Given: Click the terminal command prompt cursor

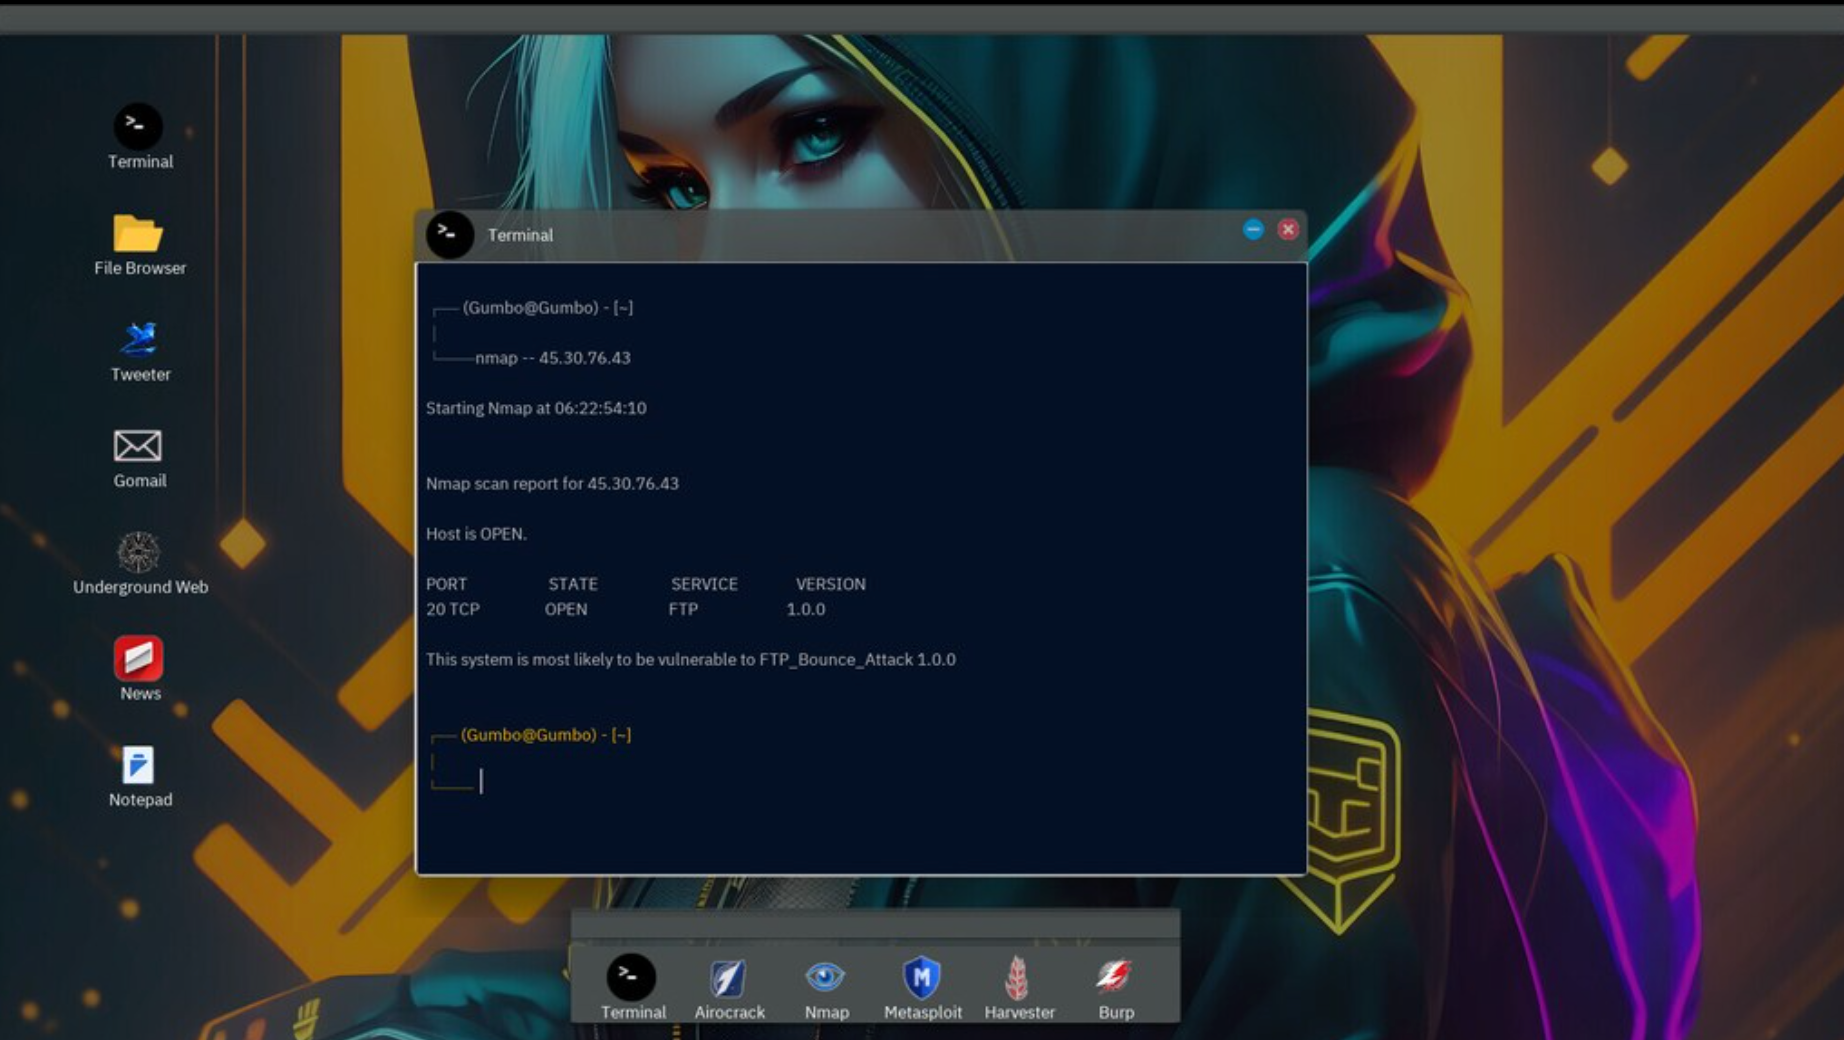Looking at the screenshot, I should [x=482, y=782].
